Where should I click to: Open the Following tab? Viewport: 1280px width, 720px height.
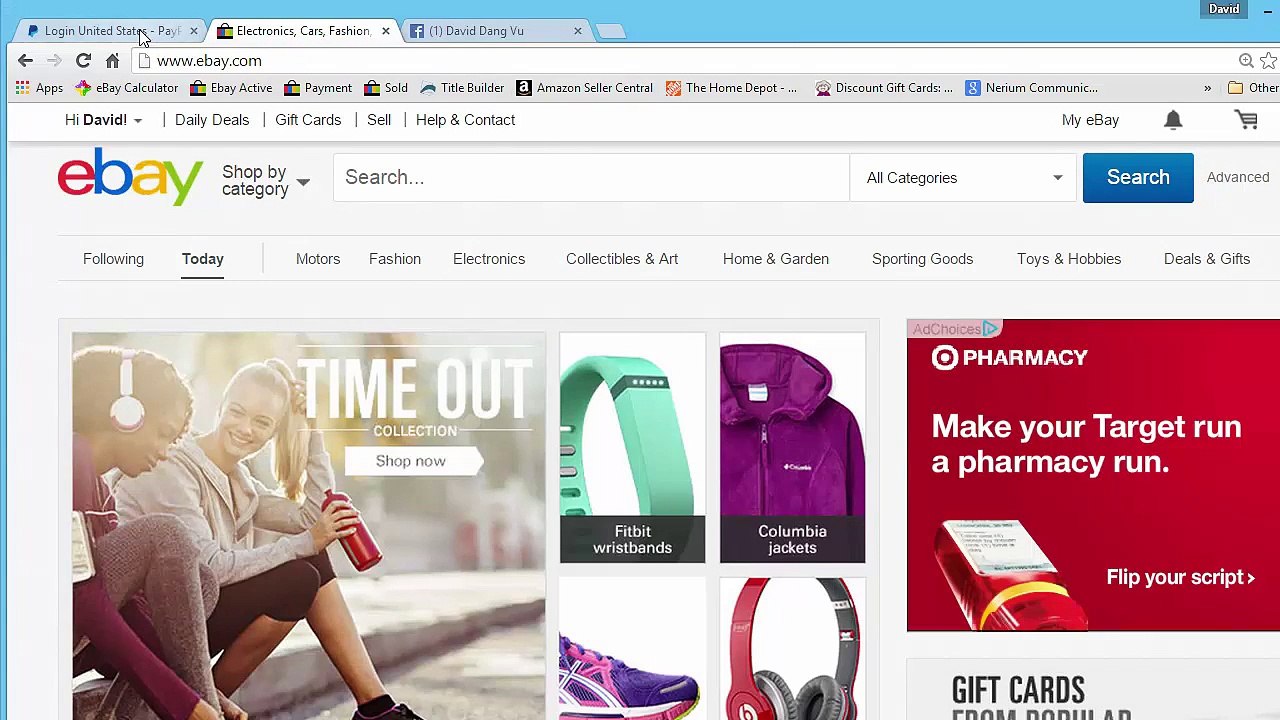pyautogui.click(x=113, y=259)
